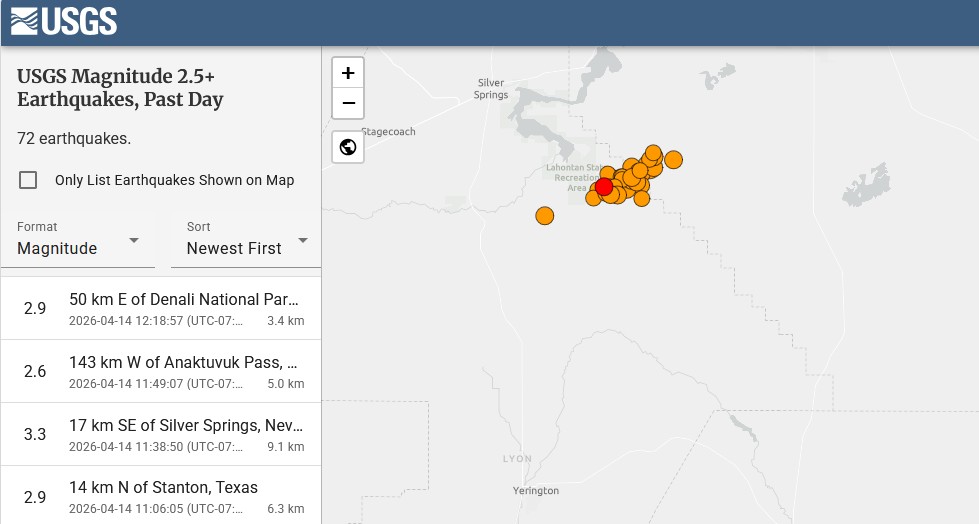Open the Format dropdown showing Magnitude
The height and width of the screenshot is (524, 979).
tap(78, 240)
